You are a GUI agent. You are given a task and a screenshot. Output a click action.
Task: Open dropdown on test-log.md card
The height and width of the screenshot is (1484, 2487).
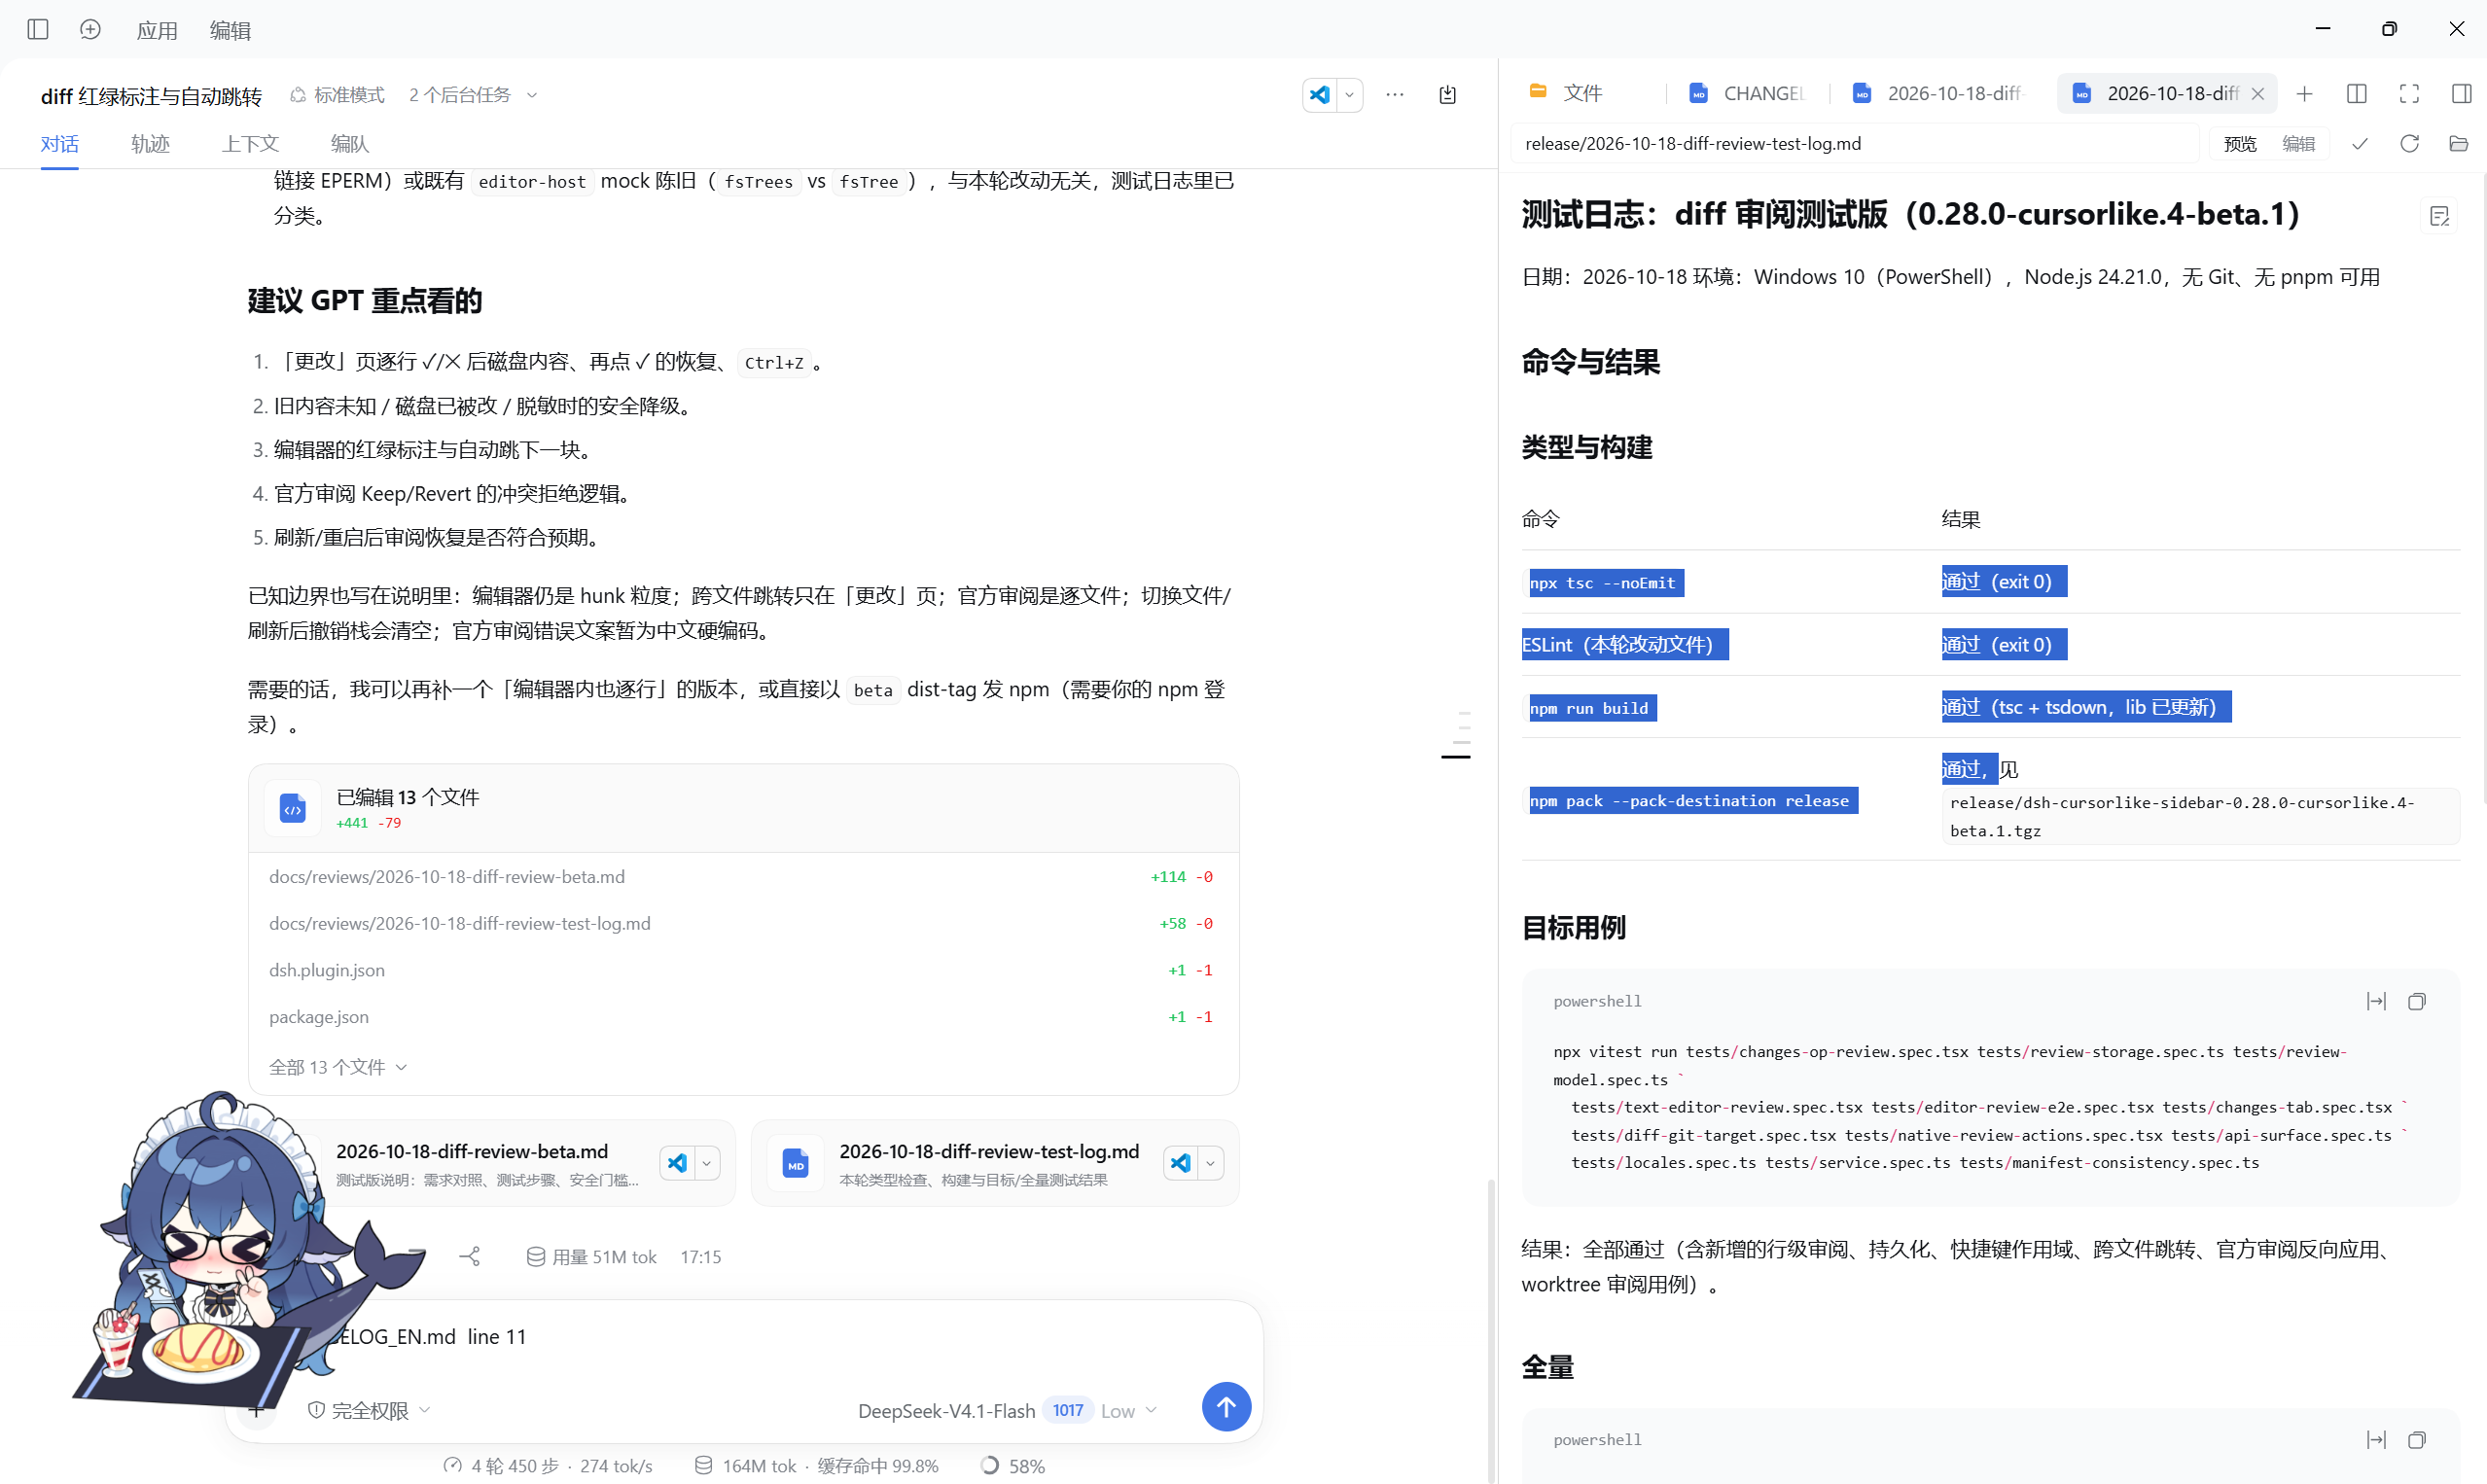[x=1210, y=1163]
